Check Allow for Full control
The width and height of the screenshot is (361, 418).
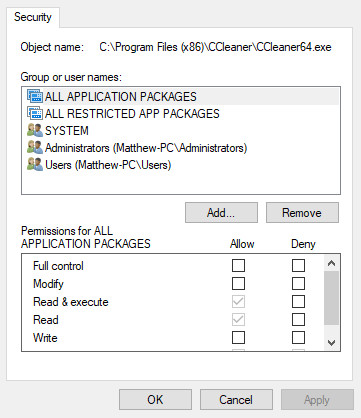[238, 266]
